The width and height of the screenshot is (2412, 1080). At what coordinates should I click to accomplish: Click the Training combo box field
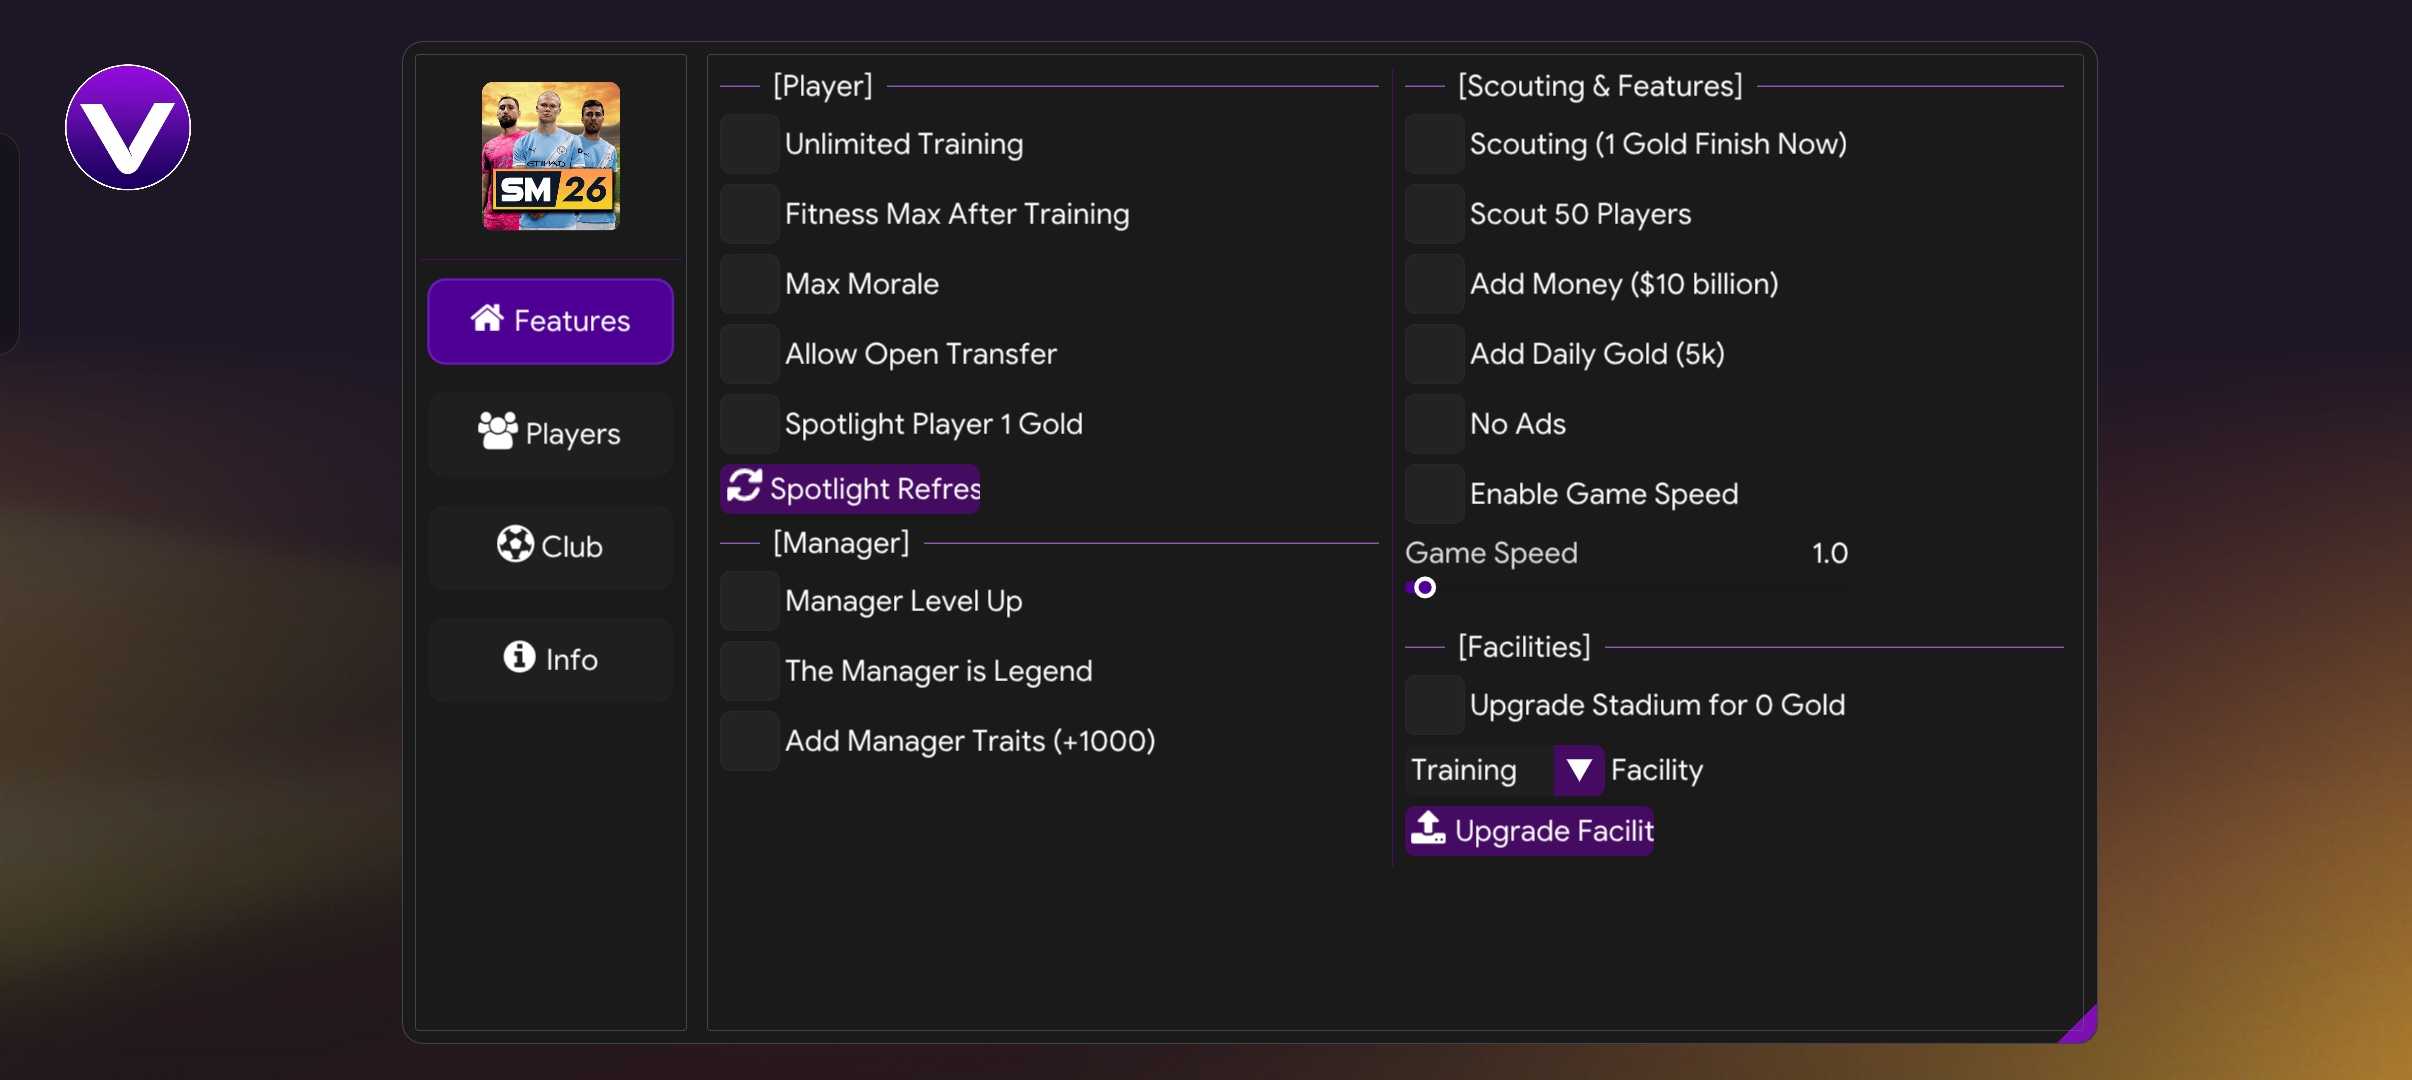click(x=1478, y=770)
